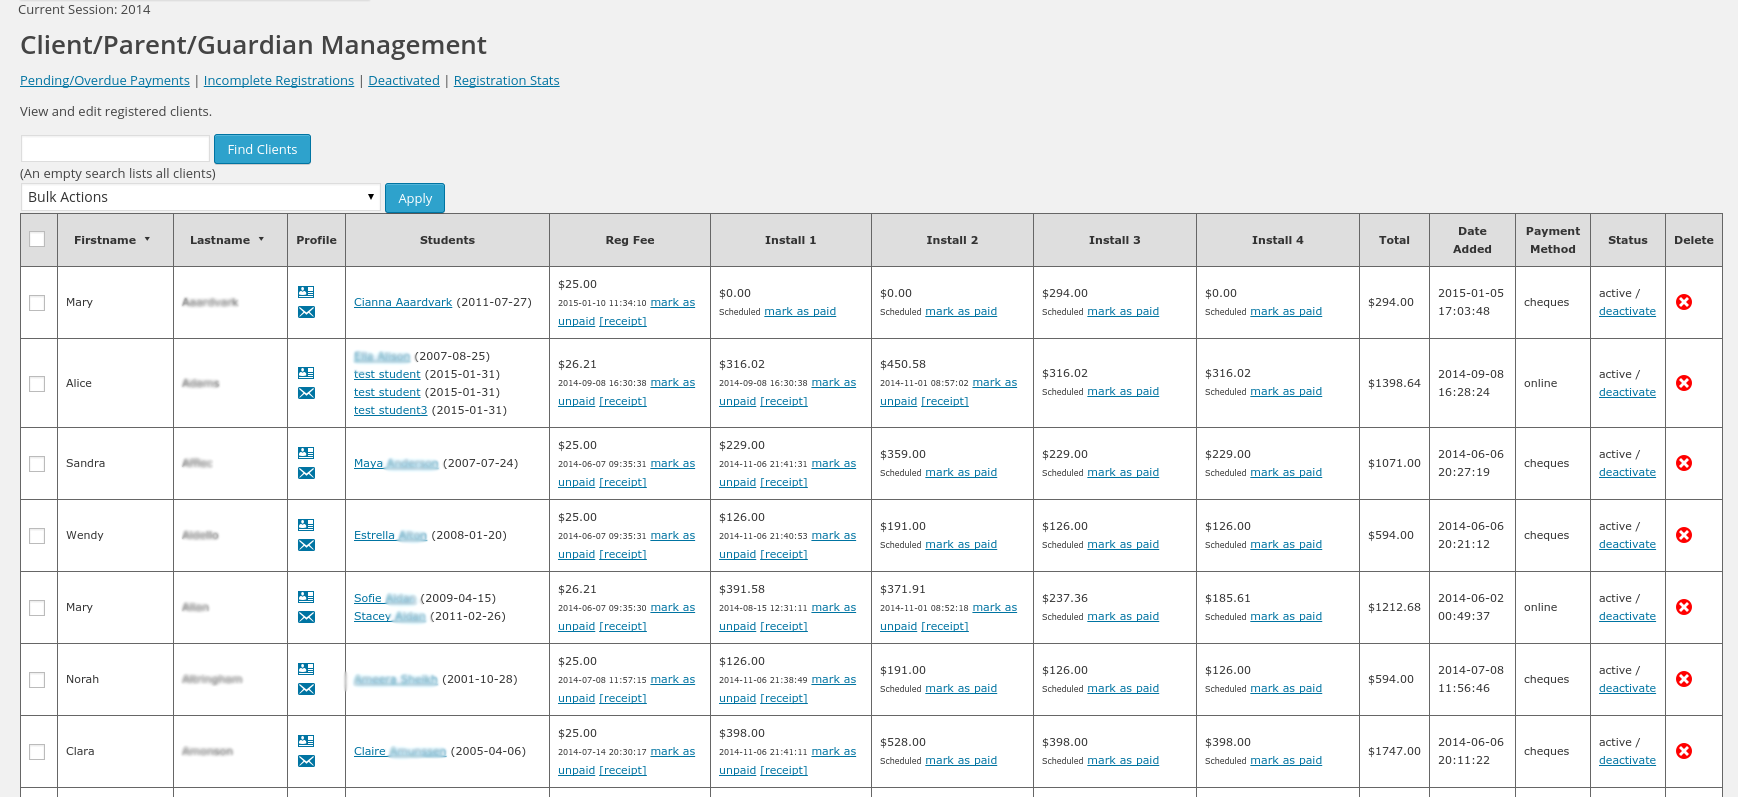Viewport: 1738px width, 797px height.
Task: Delete Alice's client record with red X
Action: coord(1684,383)
